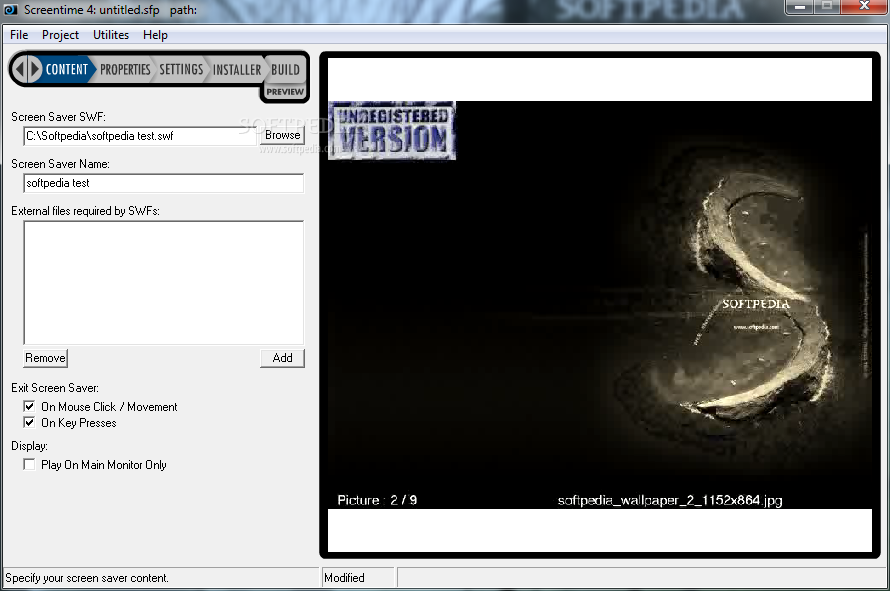Click the next step right arrow
This screenshot has width=890, height=591.
pos(35,69)
